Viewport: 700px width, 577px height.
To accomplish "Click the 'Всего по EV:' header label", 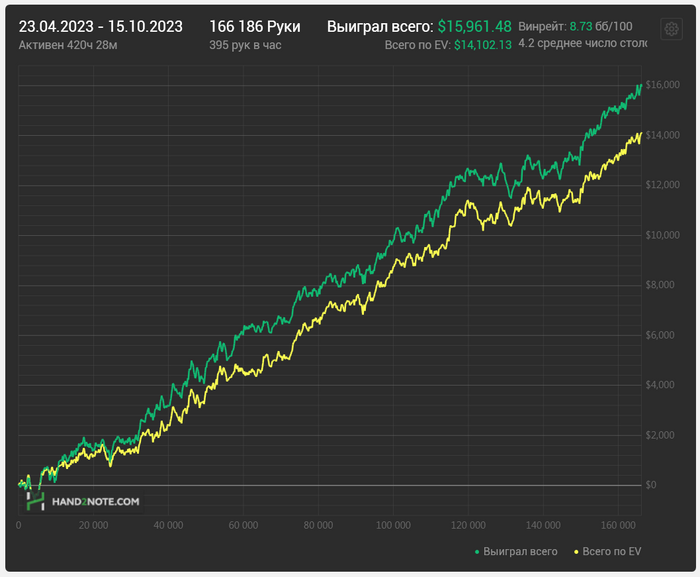I will pyautogui.click(x=418, y=45).
